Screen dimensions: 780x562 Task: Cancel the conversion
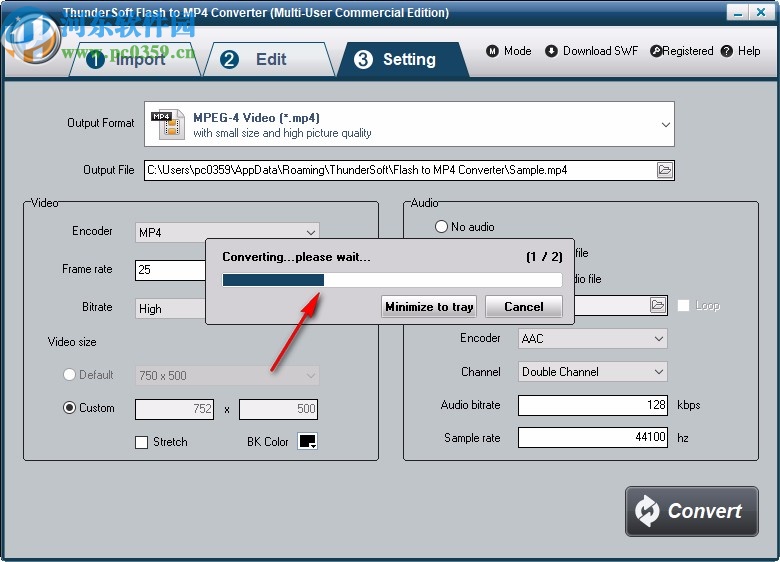tap(524, 306)
